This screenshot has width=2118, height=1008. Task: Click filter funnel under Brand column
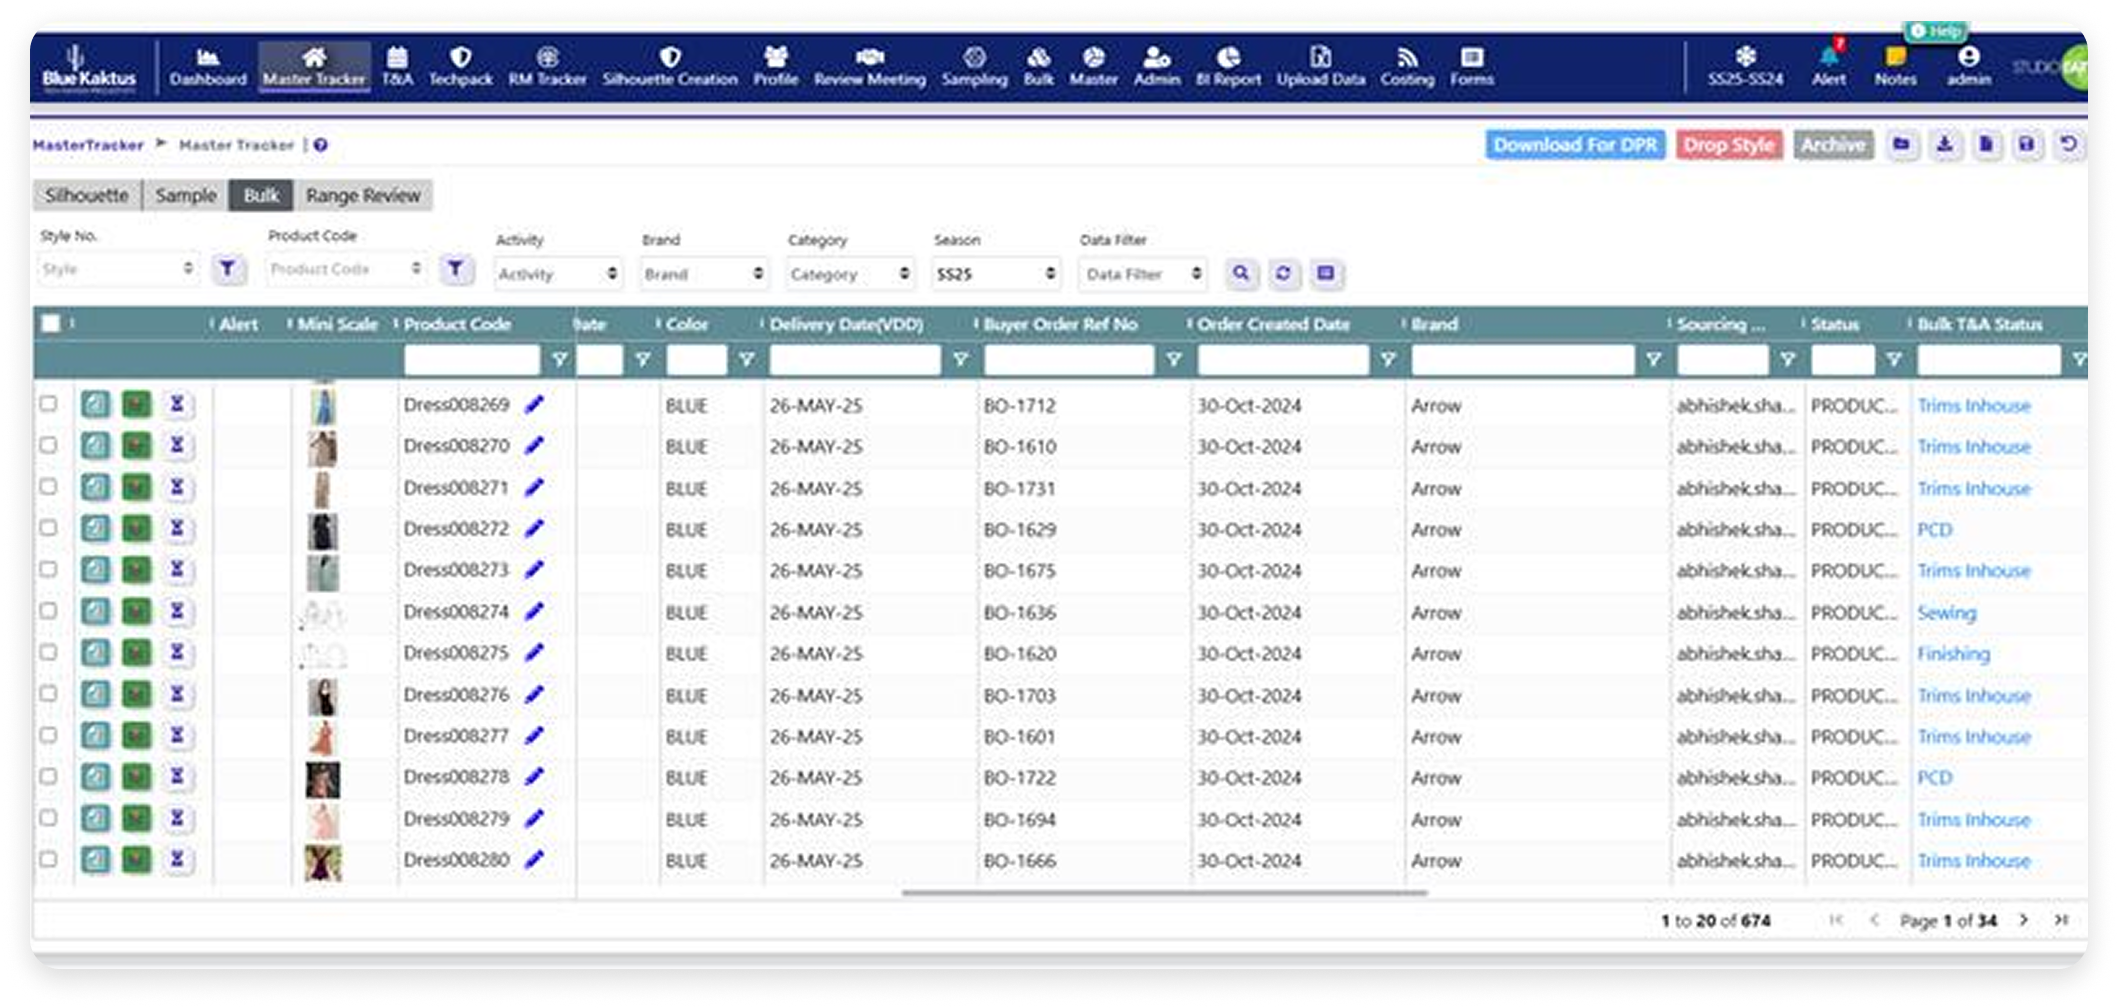1653,359
